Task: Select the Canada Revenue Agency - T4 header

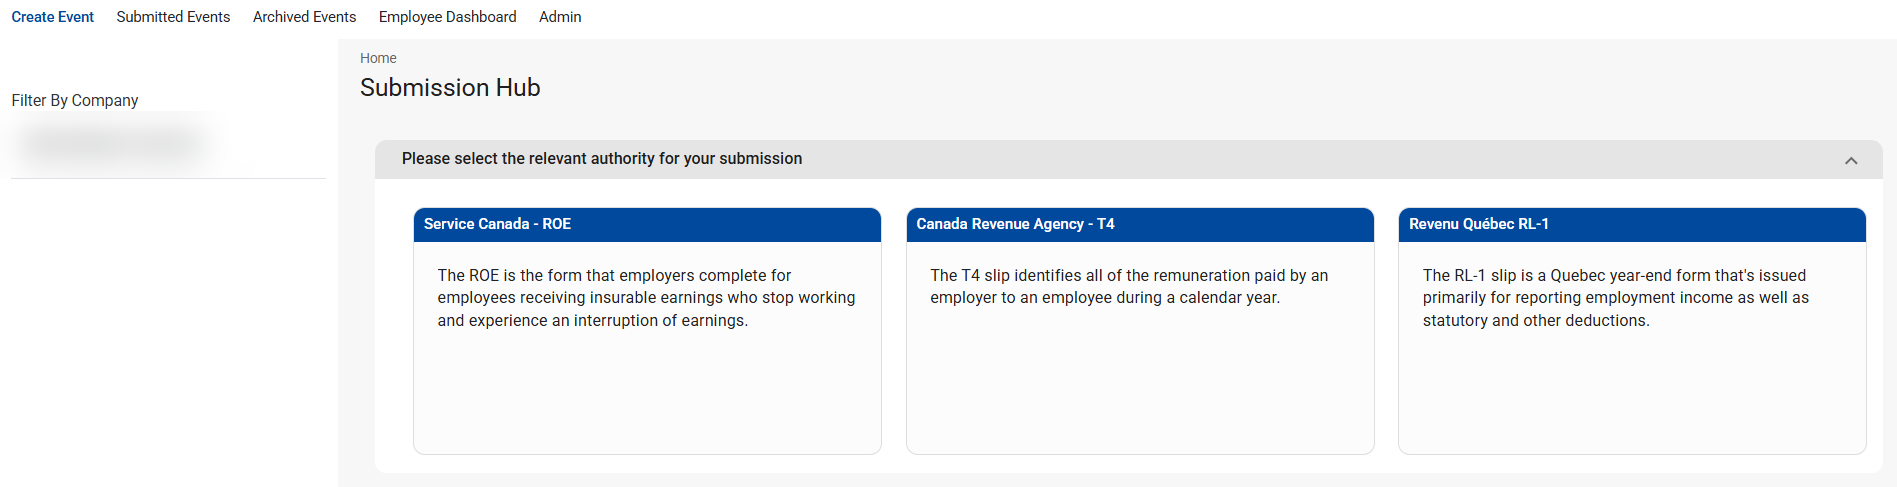Action: point(1139,224)
